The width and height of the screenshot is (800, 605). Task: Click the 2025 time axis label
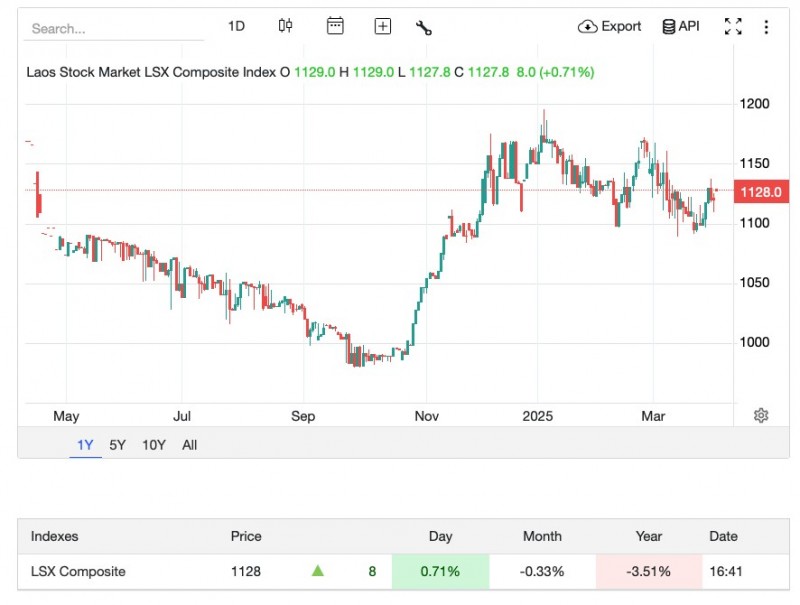538,416
